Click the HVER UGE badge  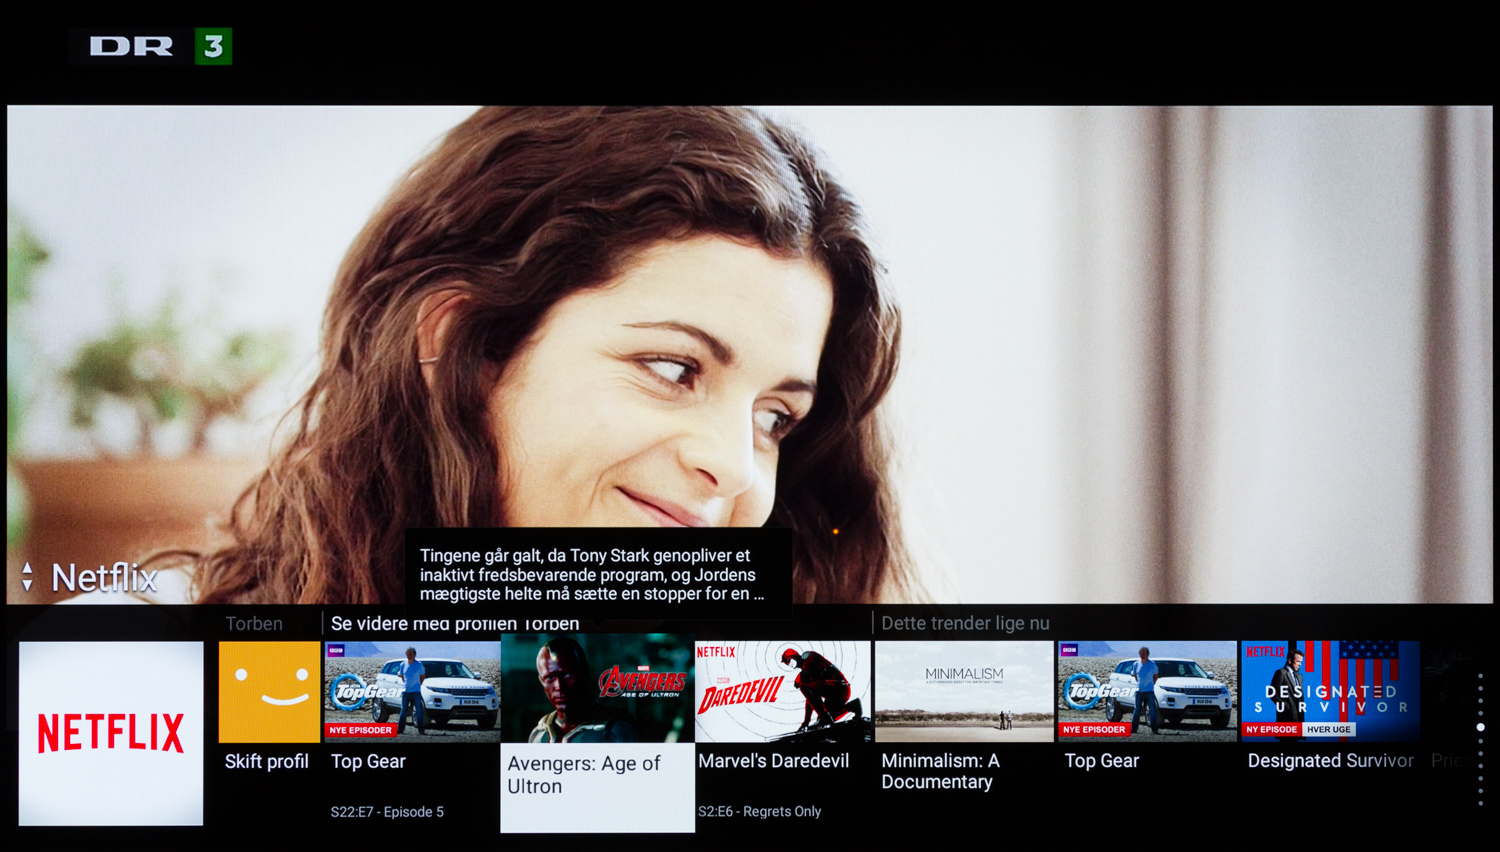pos(1328,730)
